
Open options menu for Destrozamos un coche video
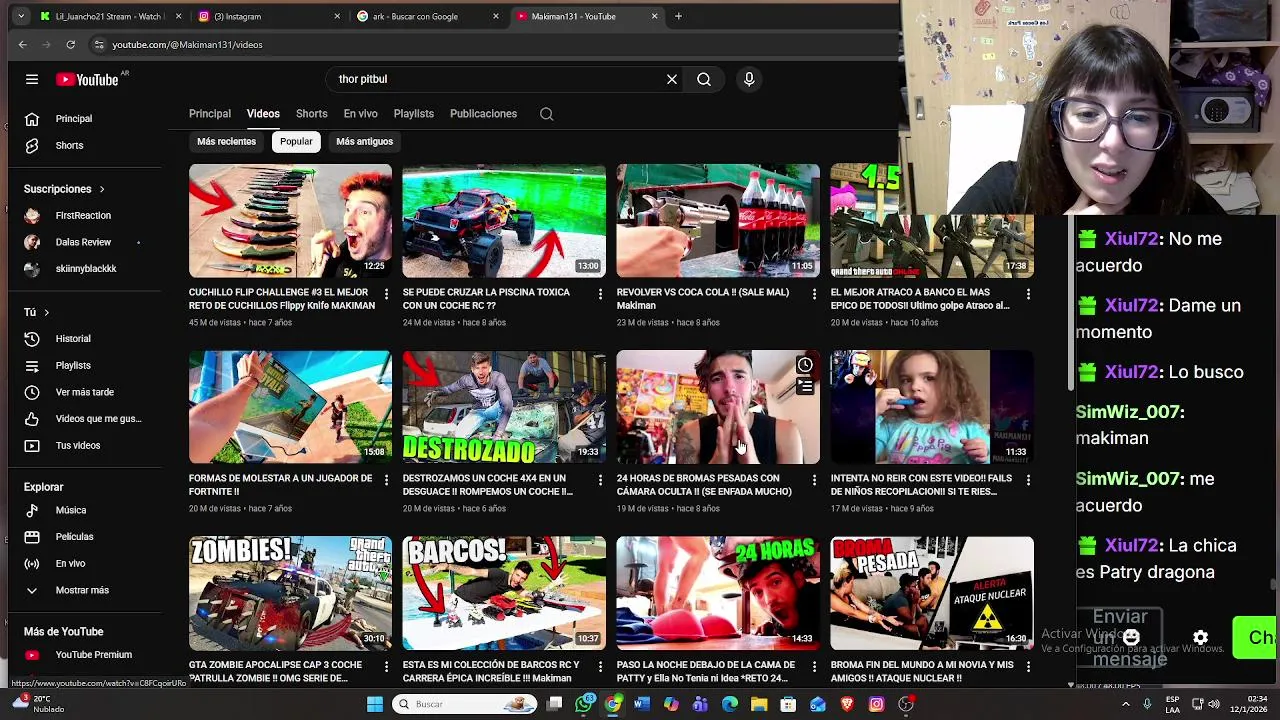point(600,480)
